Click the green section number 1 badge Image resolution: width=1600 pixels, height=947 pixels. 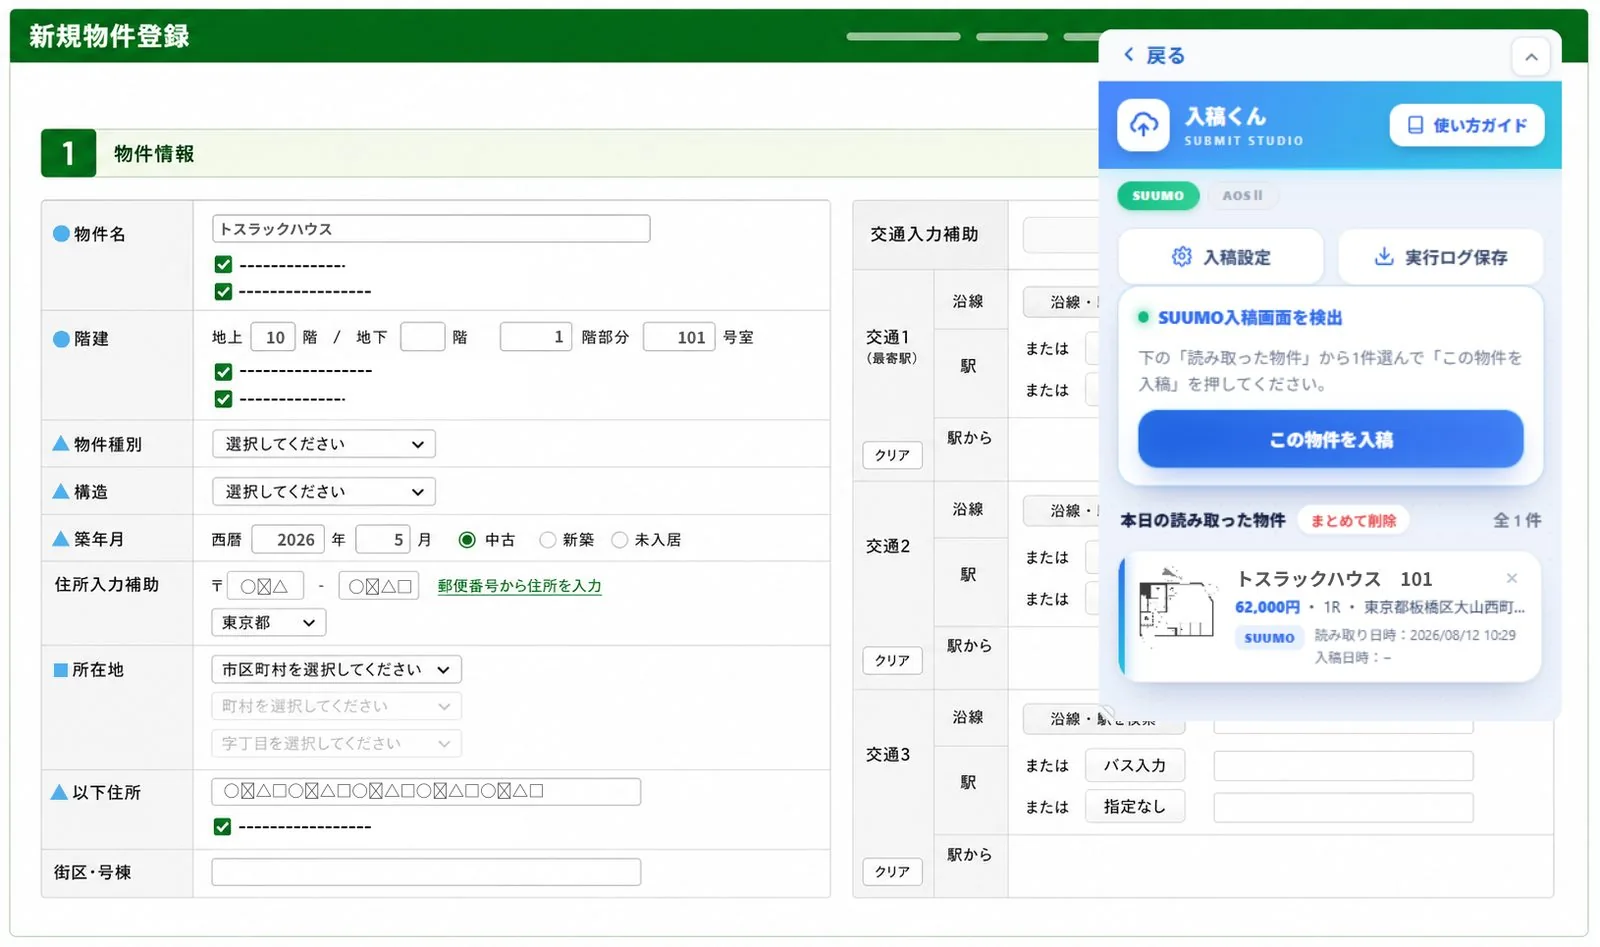[68, 153]
